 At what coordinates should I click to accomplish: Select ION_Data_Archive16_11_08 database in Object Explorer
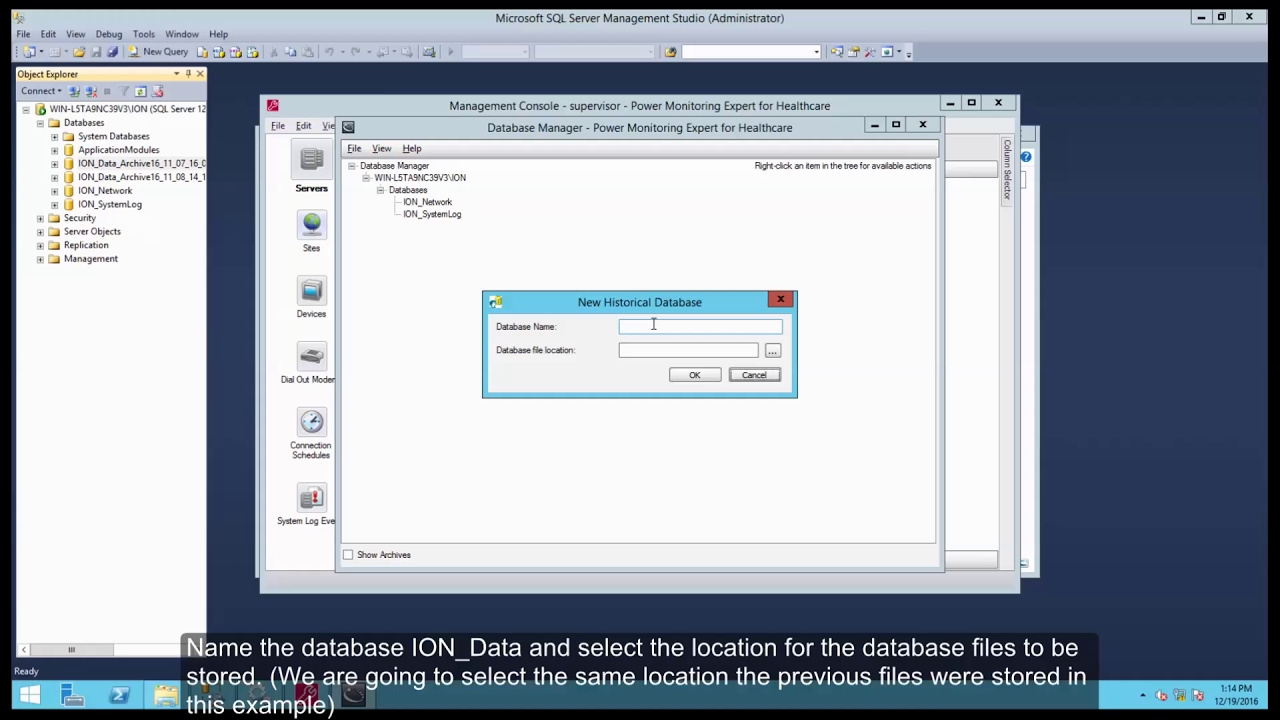141,177
